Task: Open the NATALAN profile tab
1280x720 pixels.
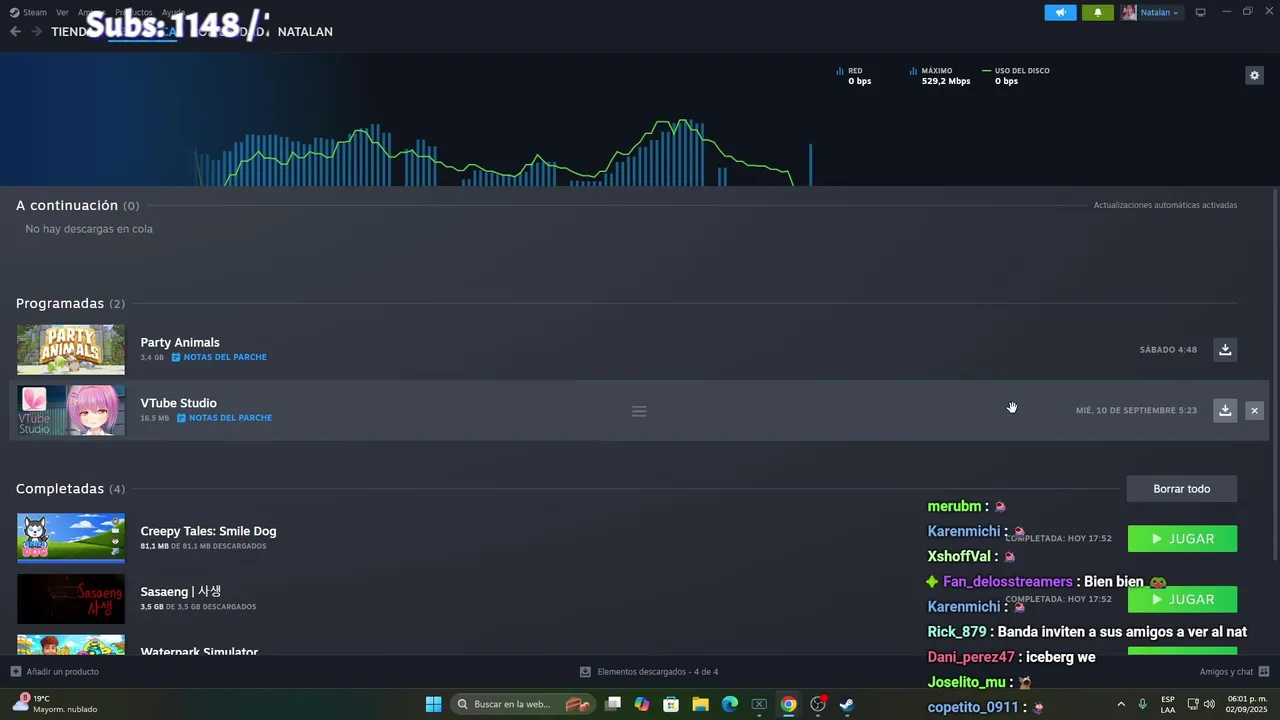Action: click(305, 31)
